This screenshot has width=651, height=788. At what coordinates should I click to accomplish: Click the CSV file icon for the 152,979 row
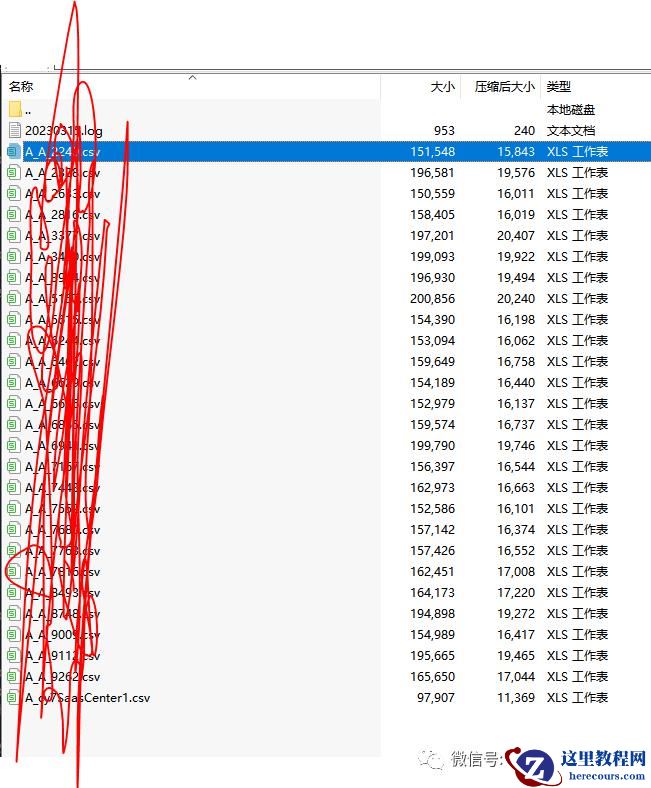13,404
